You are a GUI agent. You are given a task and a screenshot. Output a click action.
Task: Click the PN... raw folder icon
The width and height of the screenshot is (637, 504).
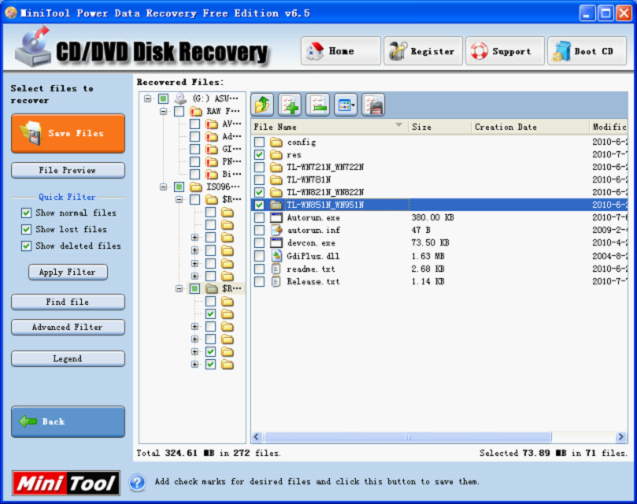click(x=211, y=162)
